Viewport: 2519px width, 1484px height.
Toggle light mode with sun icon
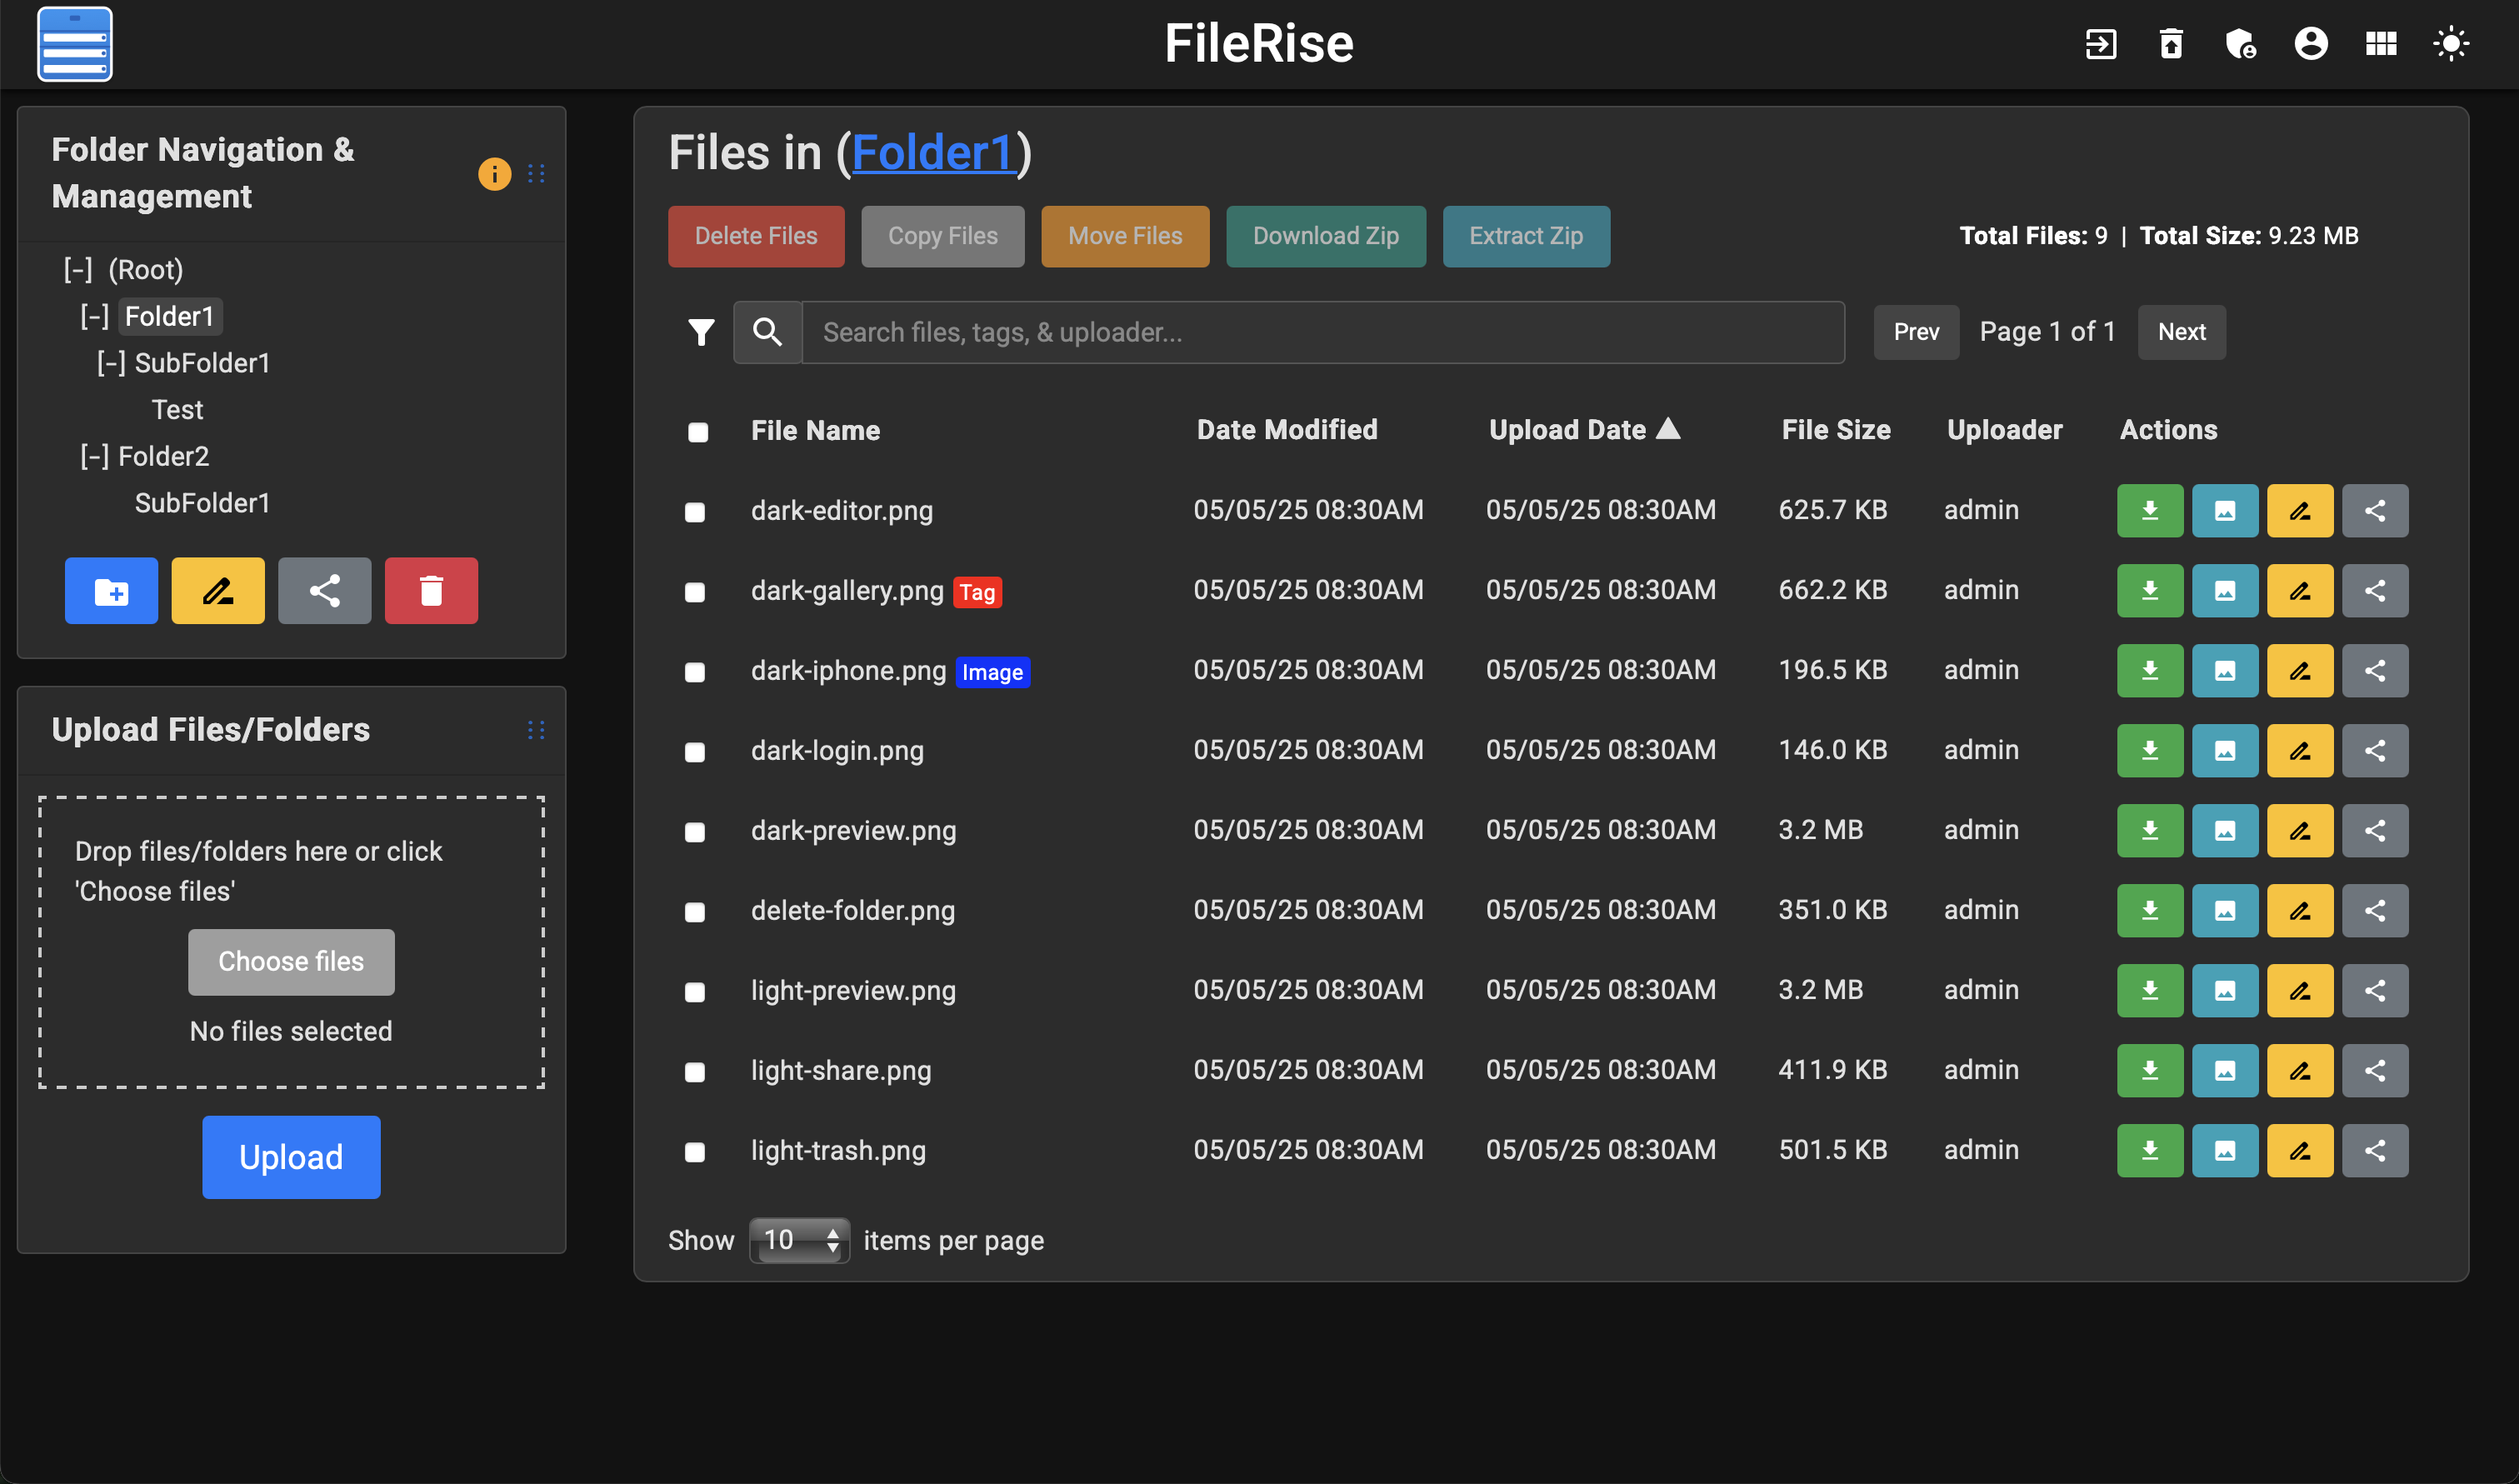(x=2450, y=44)
